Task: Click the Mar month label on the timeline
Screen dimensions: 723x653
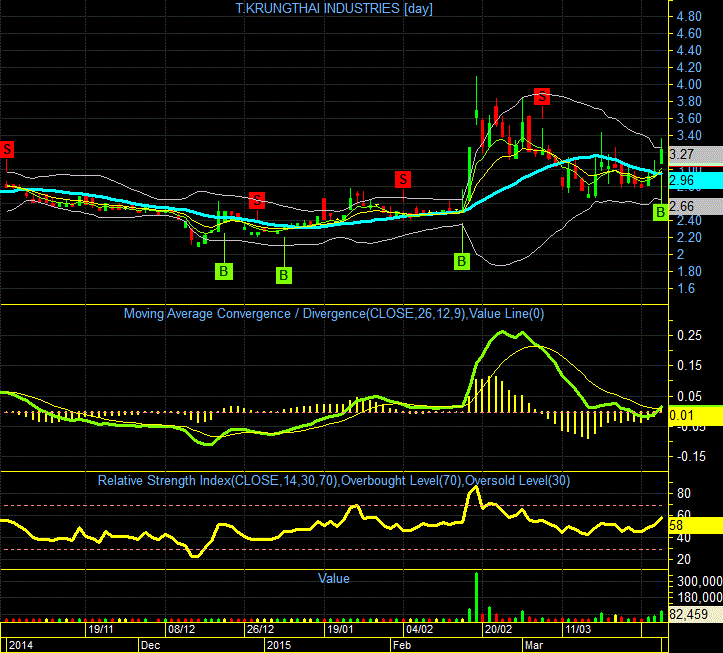Action: [x=534, y=645]
